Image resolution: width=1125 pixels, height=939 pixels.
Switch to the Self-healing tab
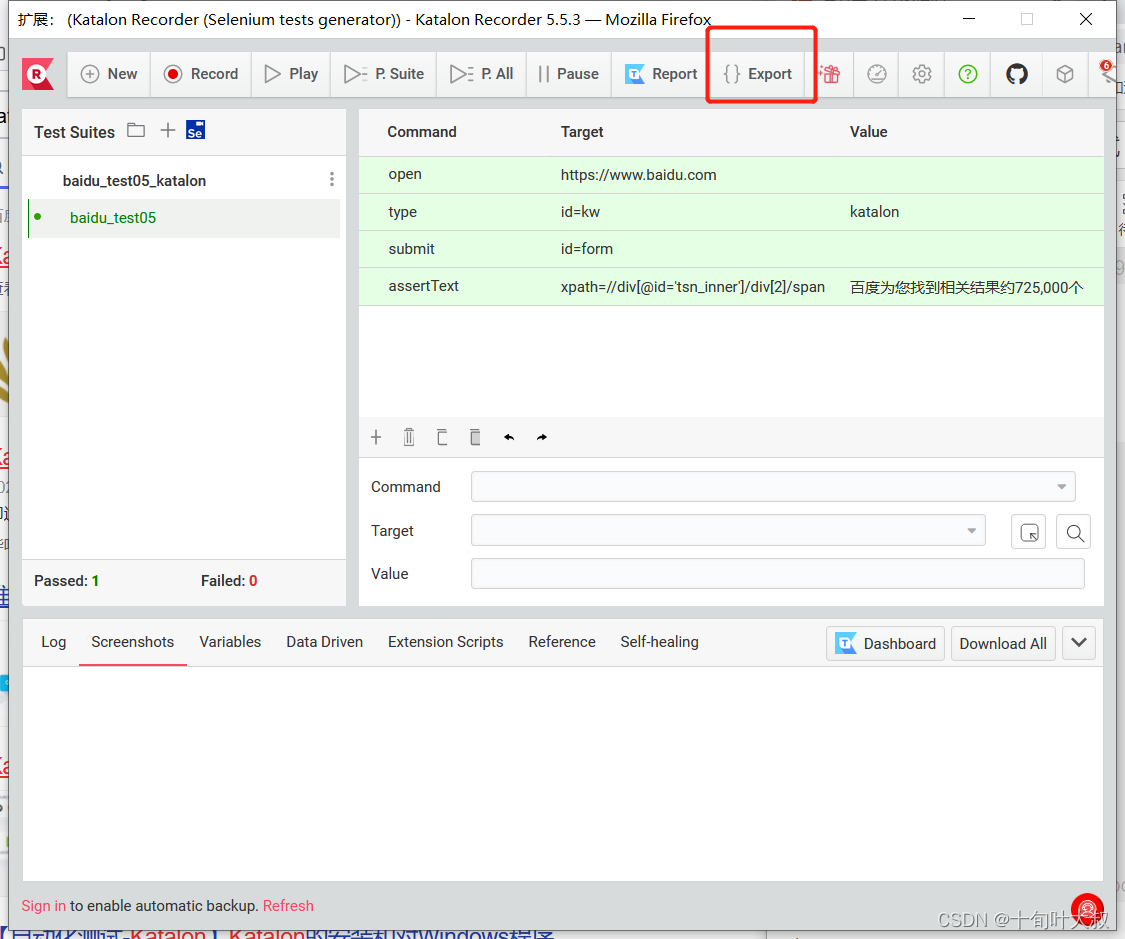659,643
